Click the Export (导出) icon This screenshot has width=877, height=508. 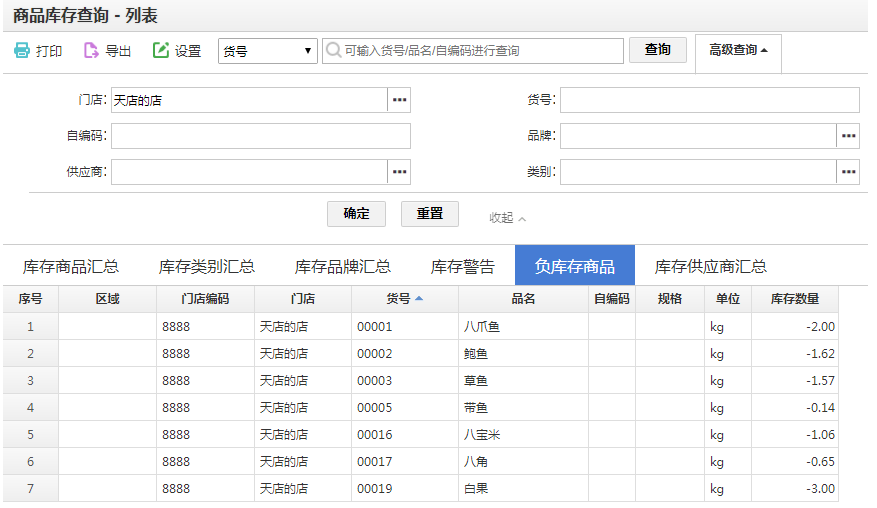pyautogui.click(x=91, y=51)
